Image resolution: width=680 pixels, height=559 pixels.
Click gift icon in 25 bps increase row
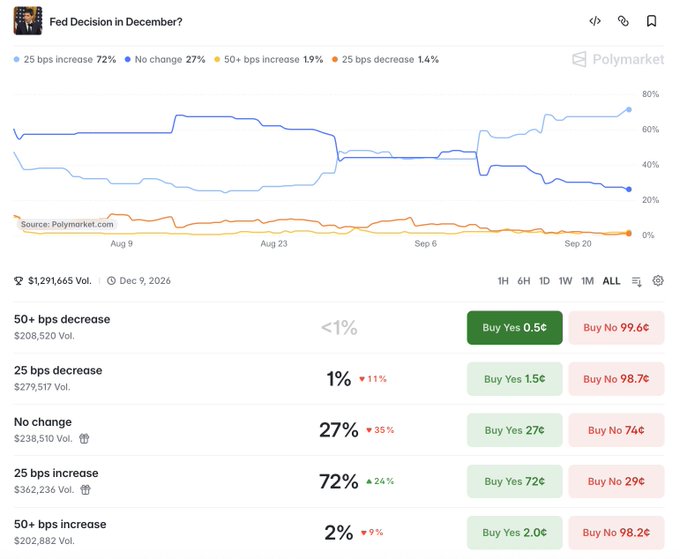pos(85,490)
